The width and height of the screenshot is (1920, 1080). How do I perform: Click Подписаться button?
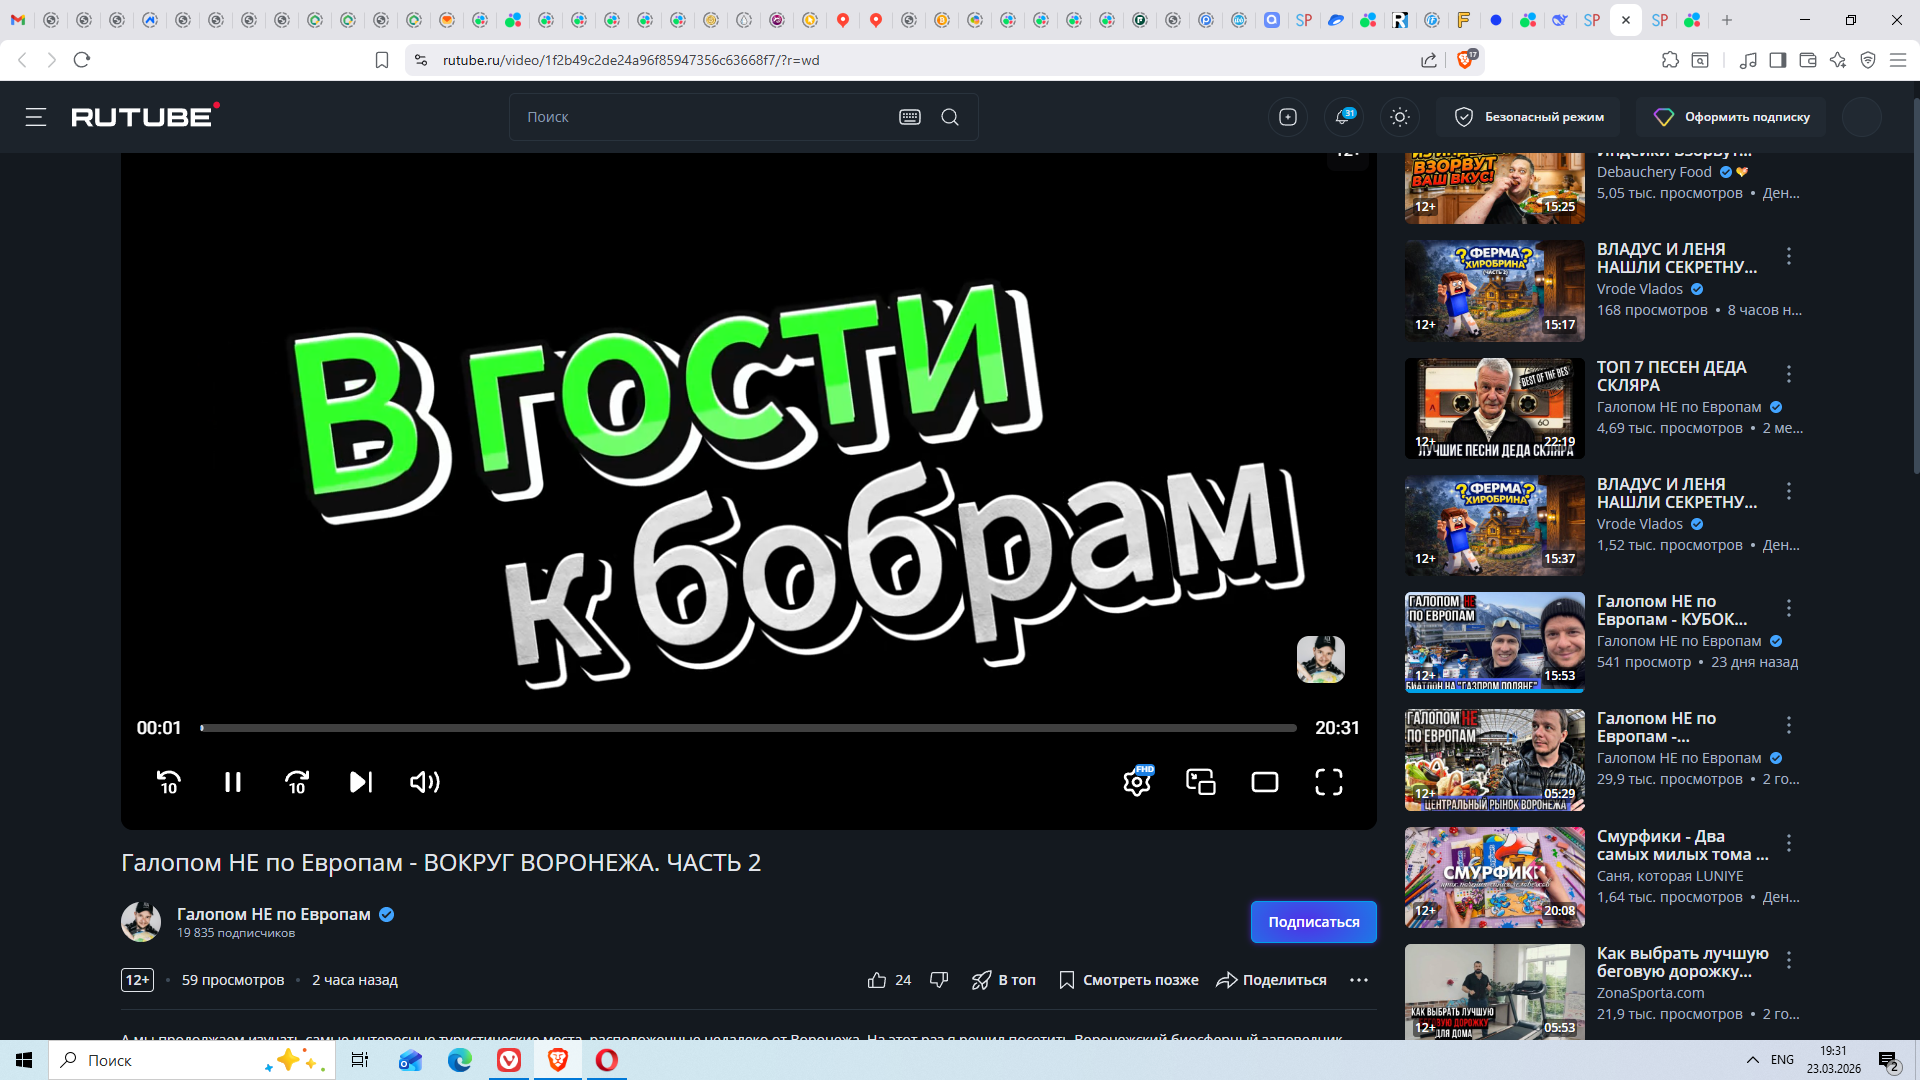pos(1313,922)
